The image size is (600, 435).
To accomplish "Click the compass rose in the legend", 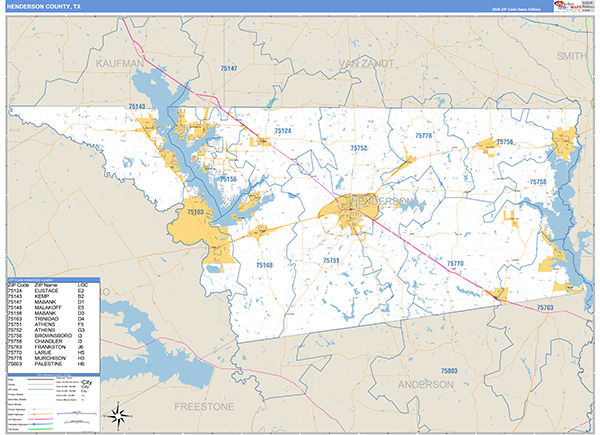I will pos(119,415).
